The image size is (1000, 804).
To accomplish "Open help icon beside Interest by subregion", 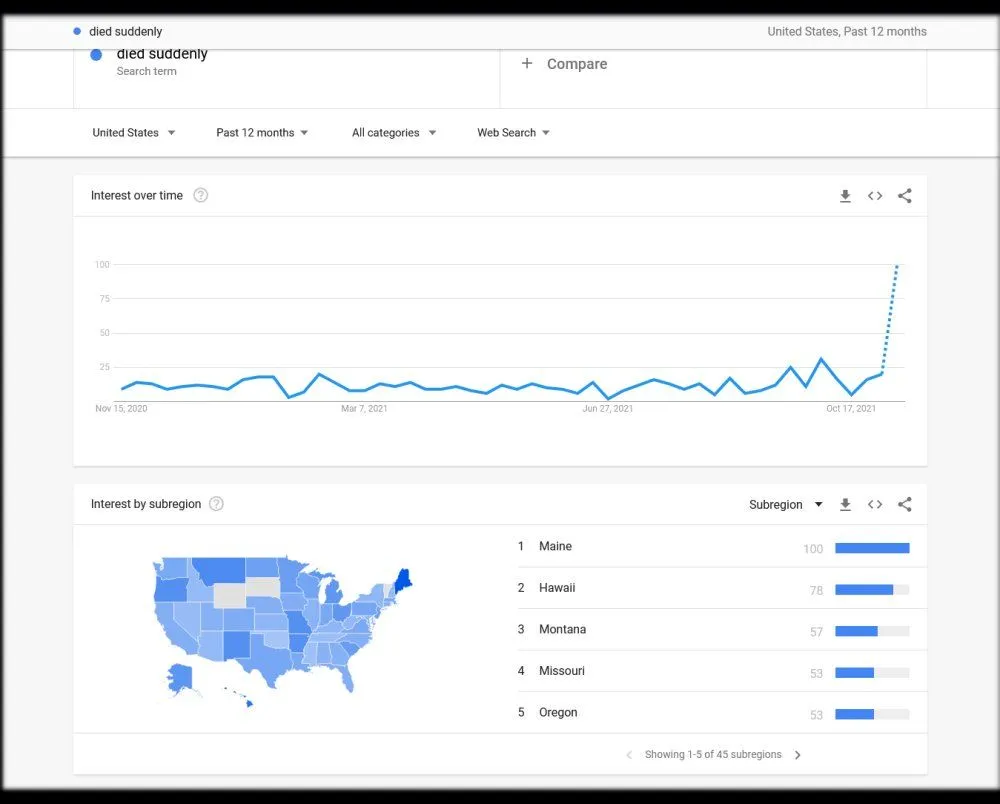I will [x=216, y=504].
